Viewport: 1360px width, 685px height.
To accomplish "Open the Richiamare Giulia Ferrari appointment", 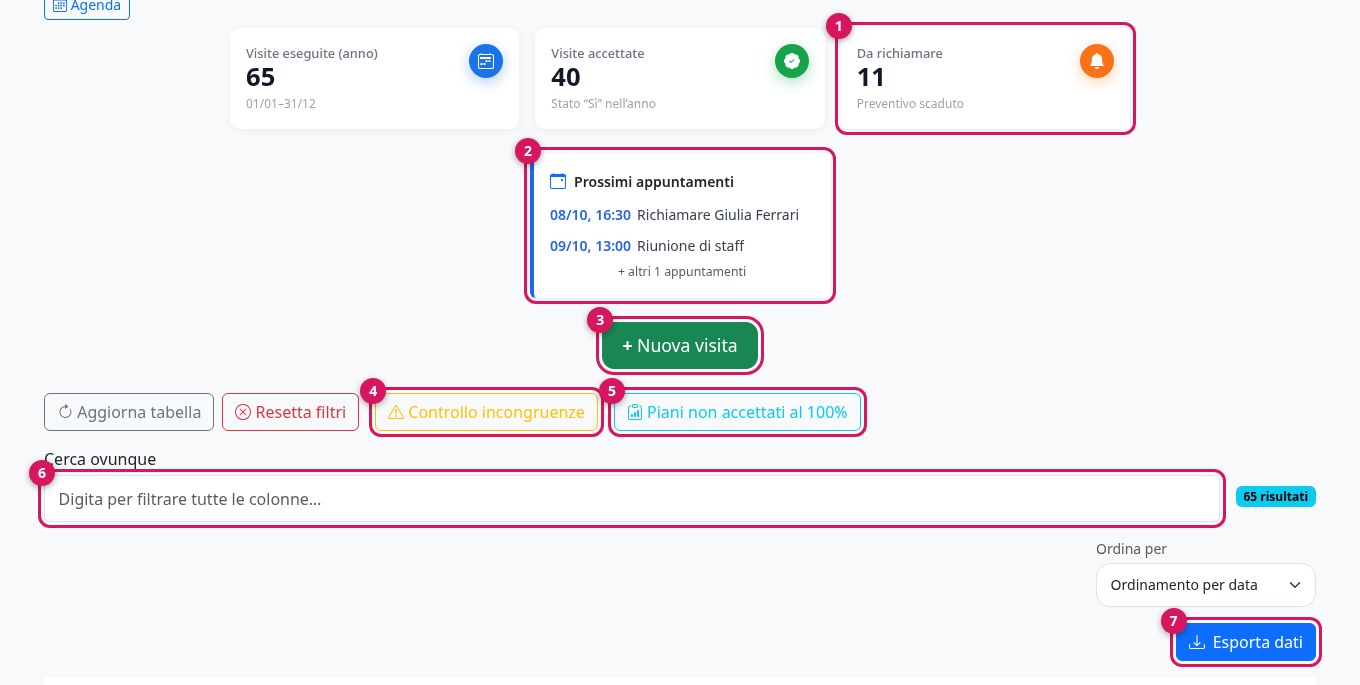I will 675,215.
